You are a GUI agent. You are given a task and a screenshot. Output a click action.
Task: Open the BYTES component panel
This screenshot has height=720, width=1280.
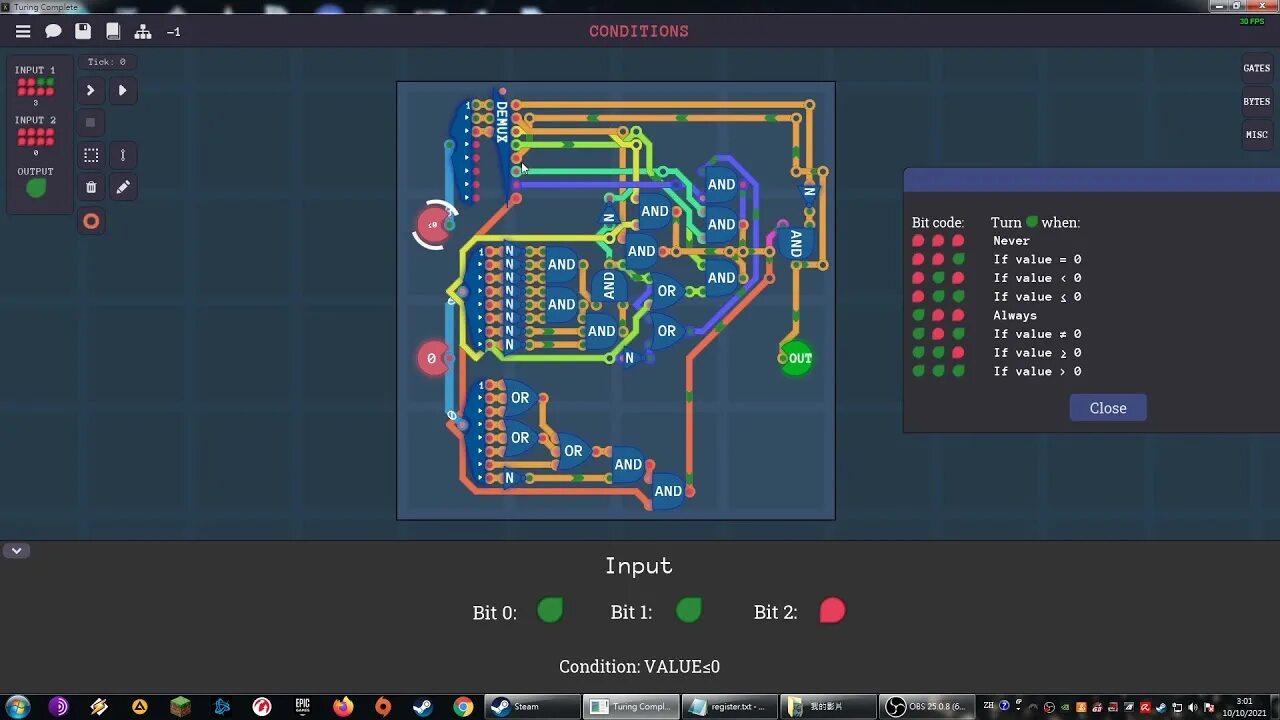(x=1257, y=101)
